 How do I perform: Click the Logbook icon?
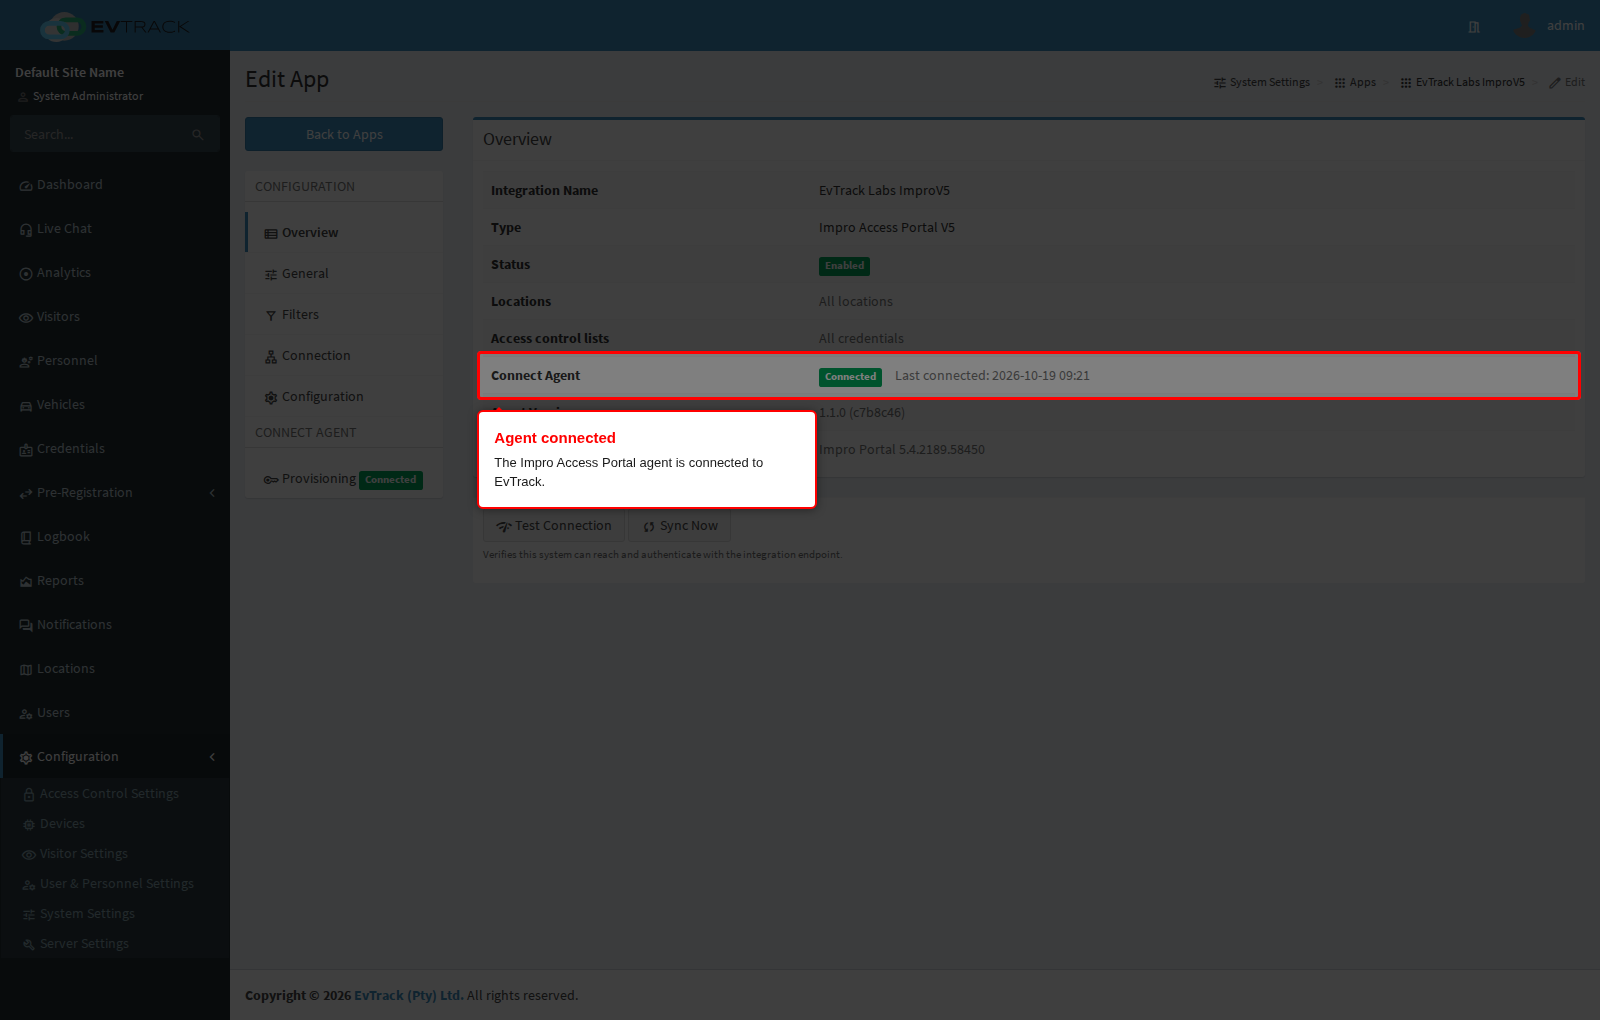point(26,538)
